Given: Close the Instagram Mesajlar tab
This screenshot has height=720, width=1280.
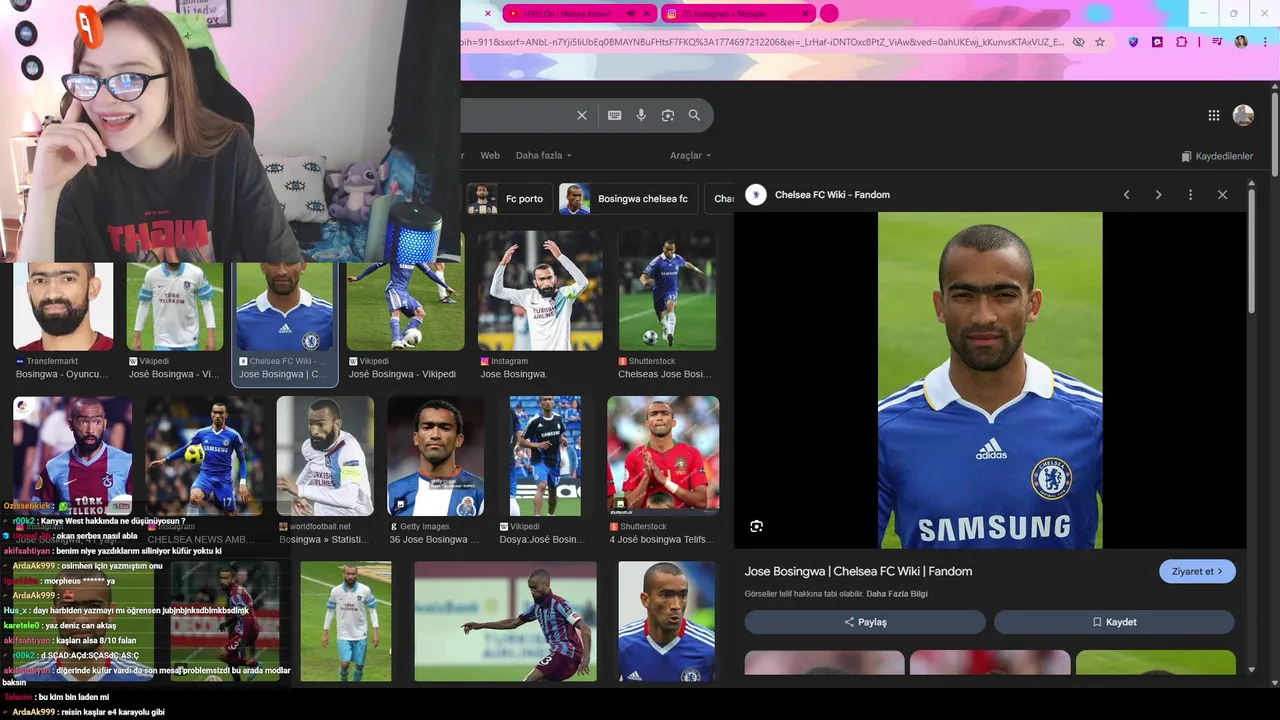Looking at the screenshot, I should pyautogui.click(x=805, y=14).
